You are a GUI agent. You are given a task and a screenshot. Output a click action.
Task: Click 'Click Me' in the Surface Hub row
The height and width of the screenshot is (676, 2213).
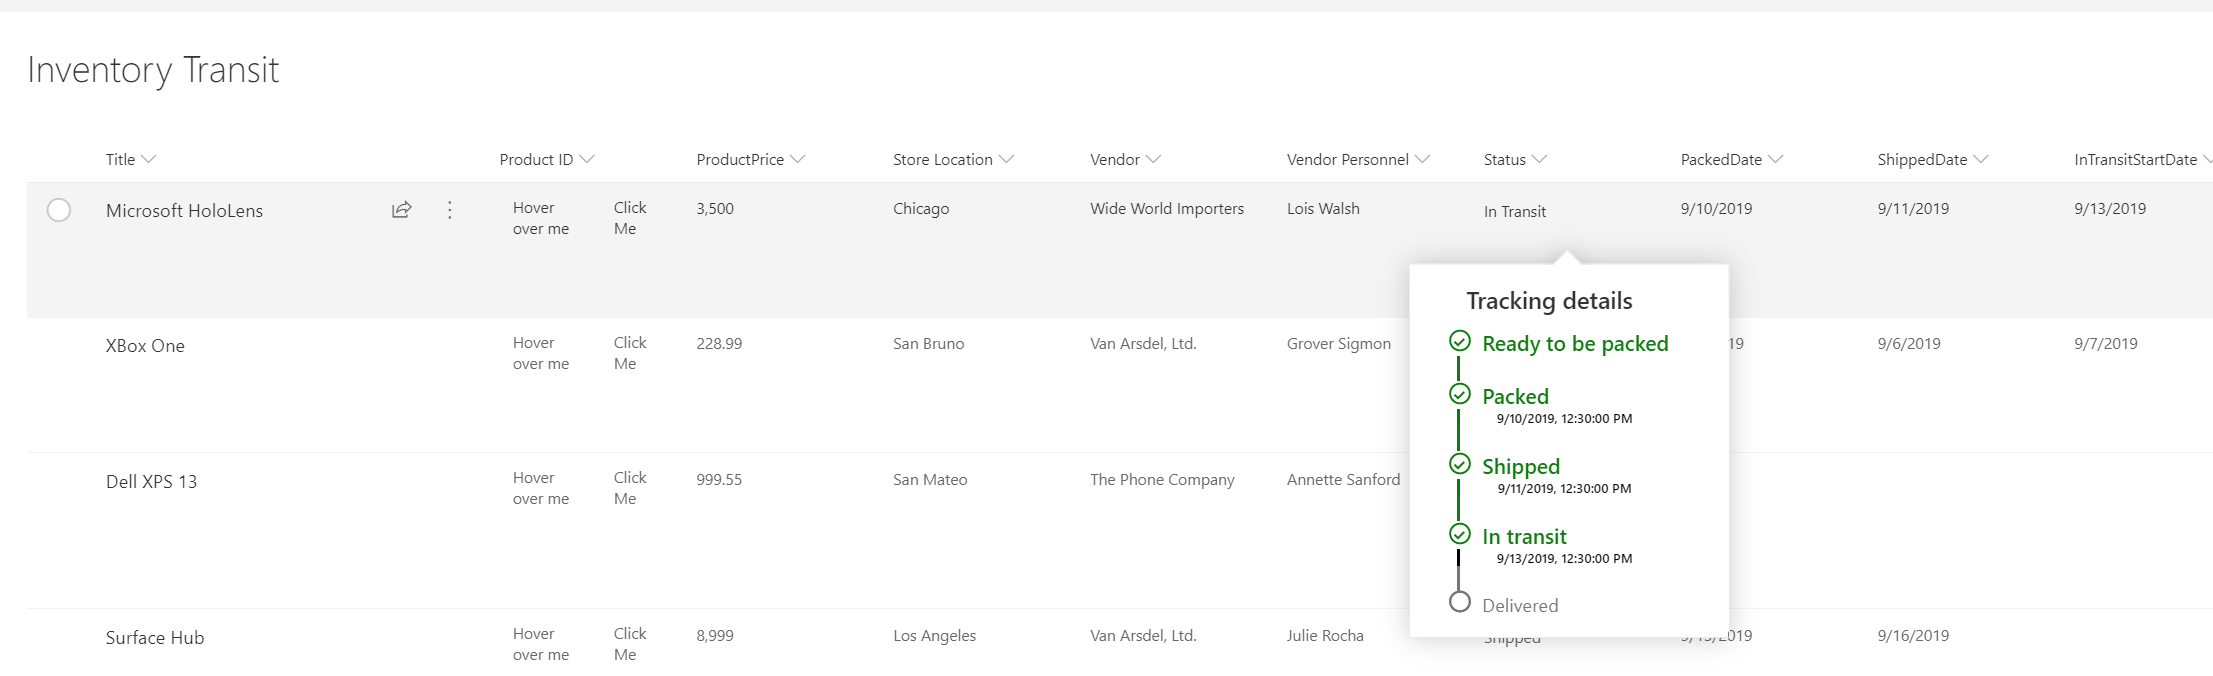pyautogui.click(x=630, y=644)
